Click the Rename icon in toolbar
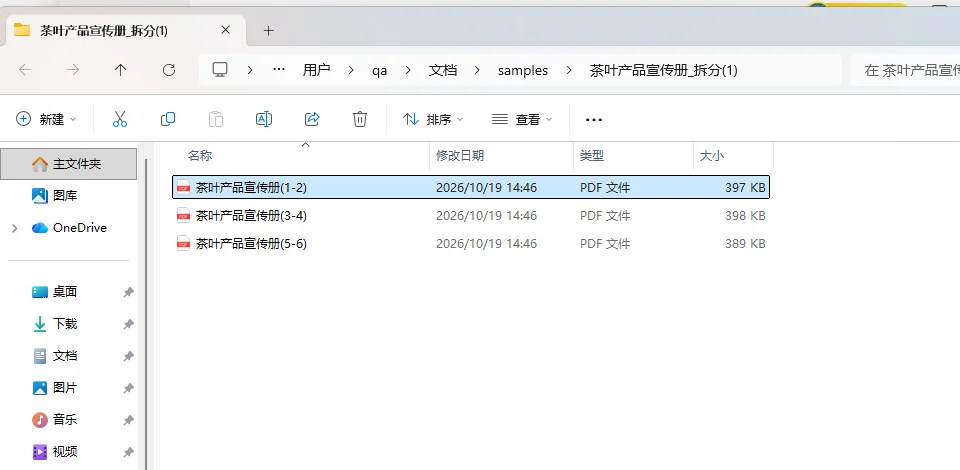 click(264, 119)
